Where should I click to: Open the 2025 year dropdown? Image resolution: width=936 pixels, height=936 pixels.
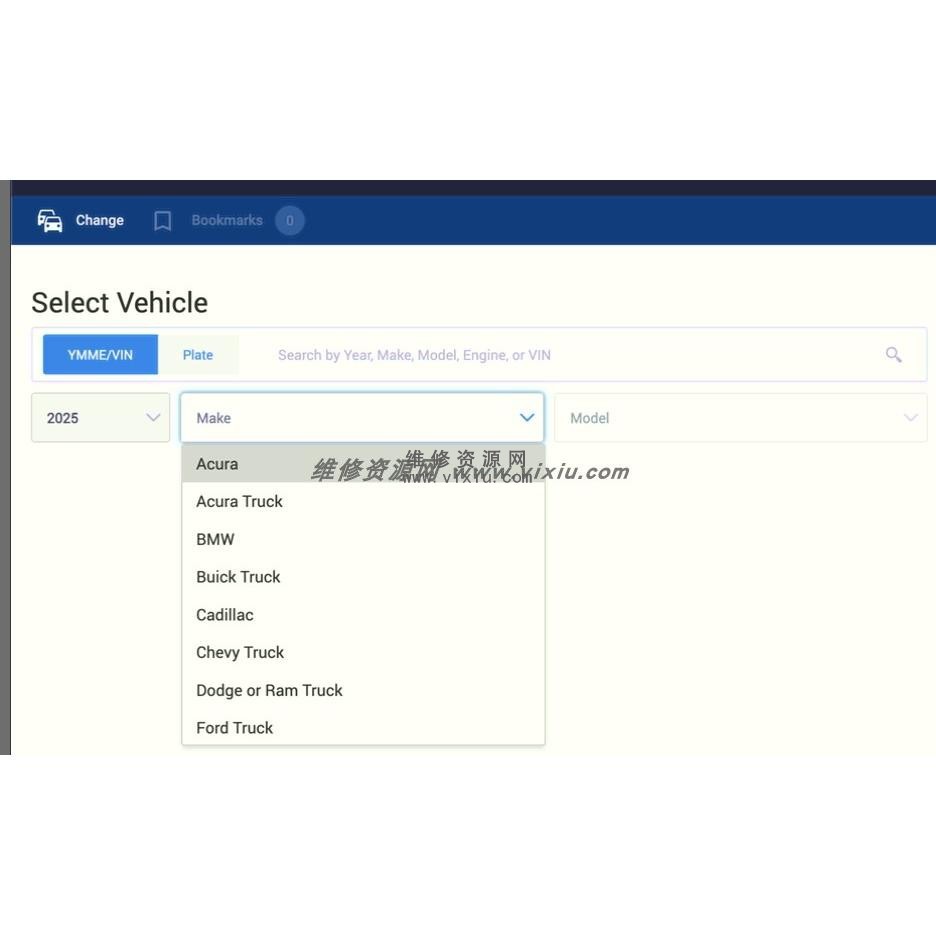(x=100, y=418)
